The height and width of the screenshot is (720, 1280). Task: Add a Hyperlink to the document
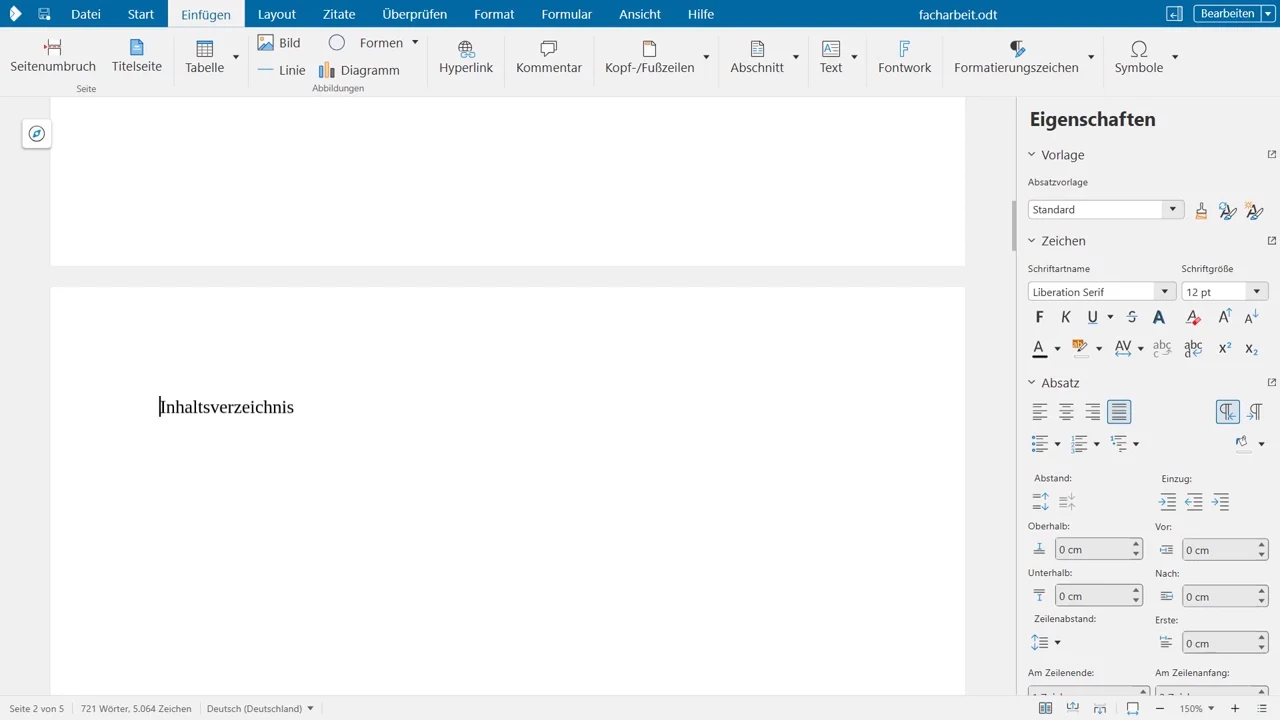[x=466, y=56]
